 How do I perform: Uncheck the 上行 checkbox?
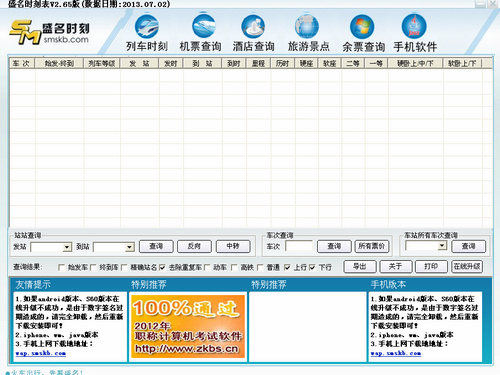point(287,267)
